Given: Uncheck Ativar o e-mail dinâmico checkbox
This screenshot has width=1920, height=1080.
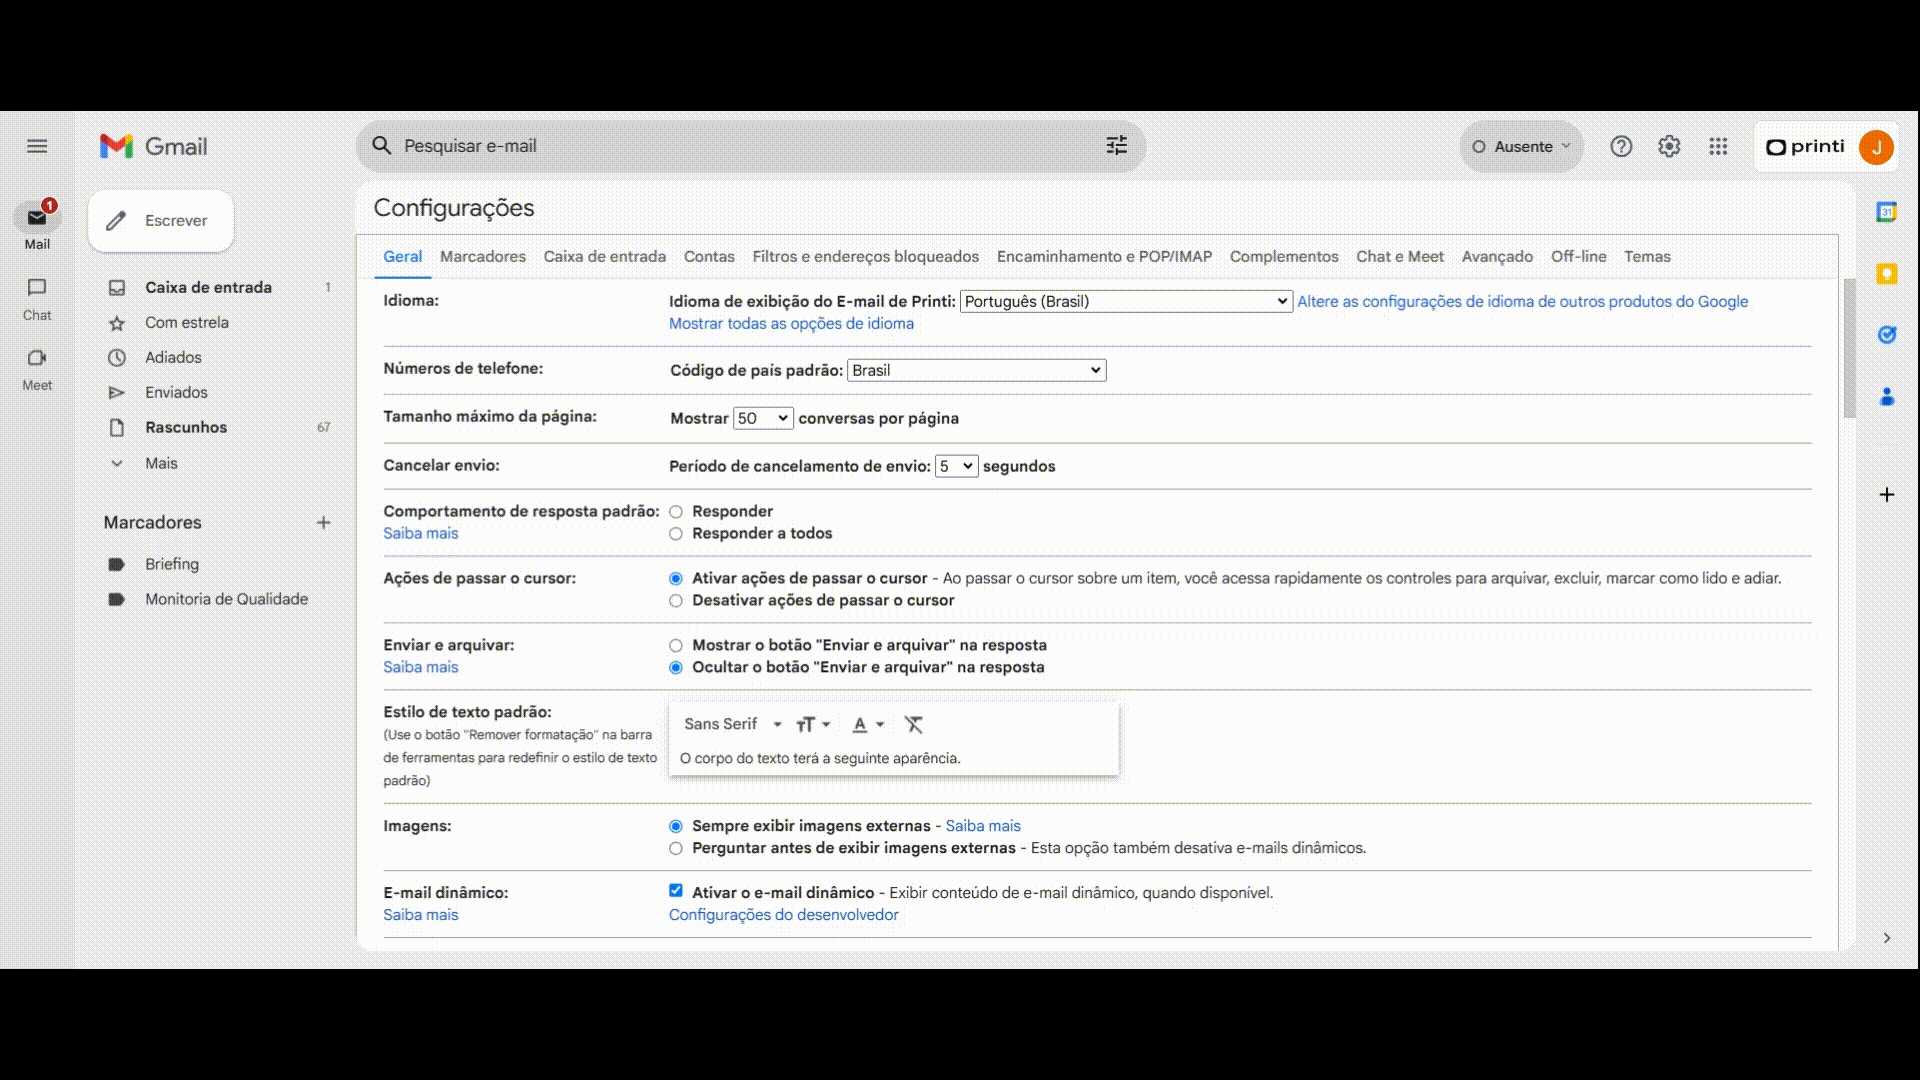Looking at the screenshot, I should pyautogui.click(x=676, y=891).
